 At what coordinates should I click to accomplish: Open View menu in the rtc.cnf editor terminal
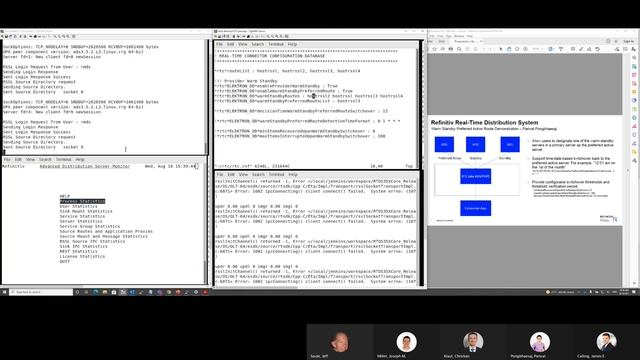[242, 44]
